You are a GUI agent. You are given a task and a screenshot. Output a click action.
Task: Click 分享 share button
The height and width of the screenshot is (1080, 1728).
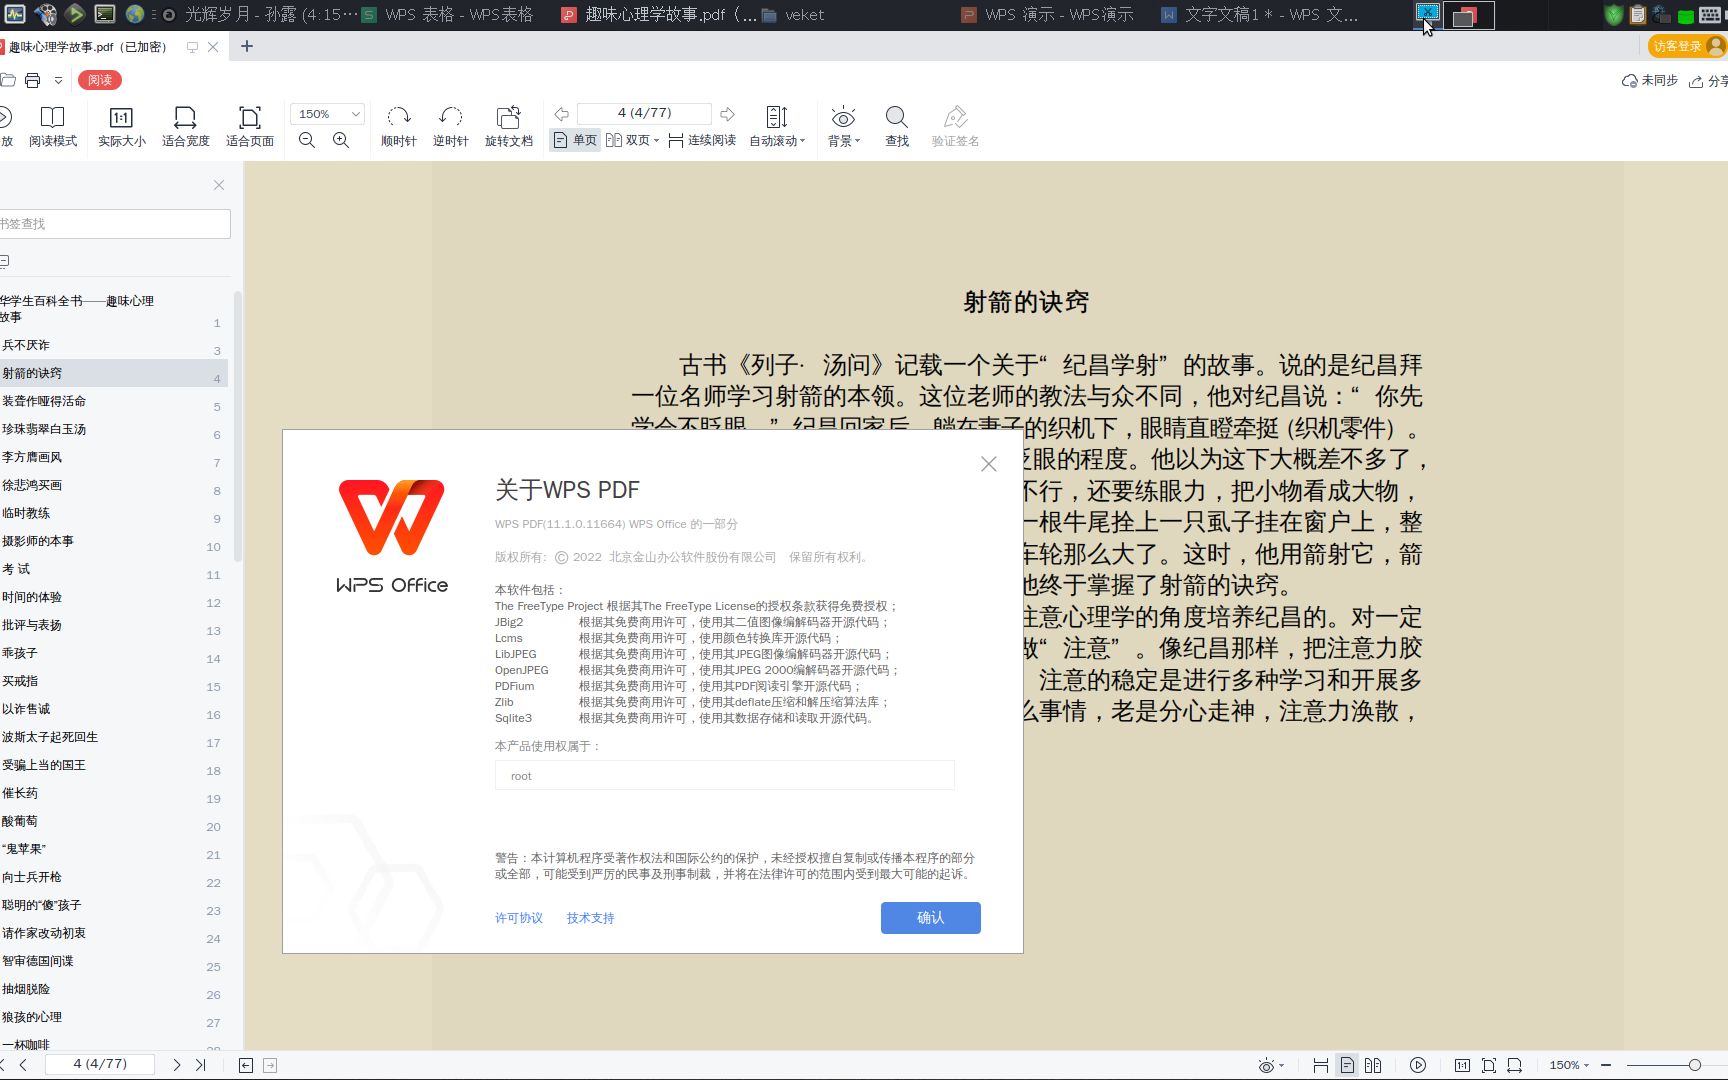pos(1709,81)
